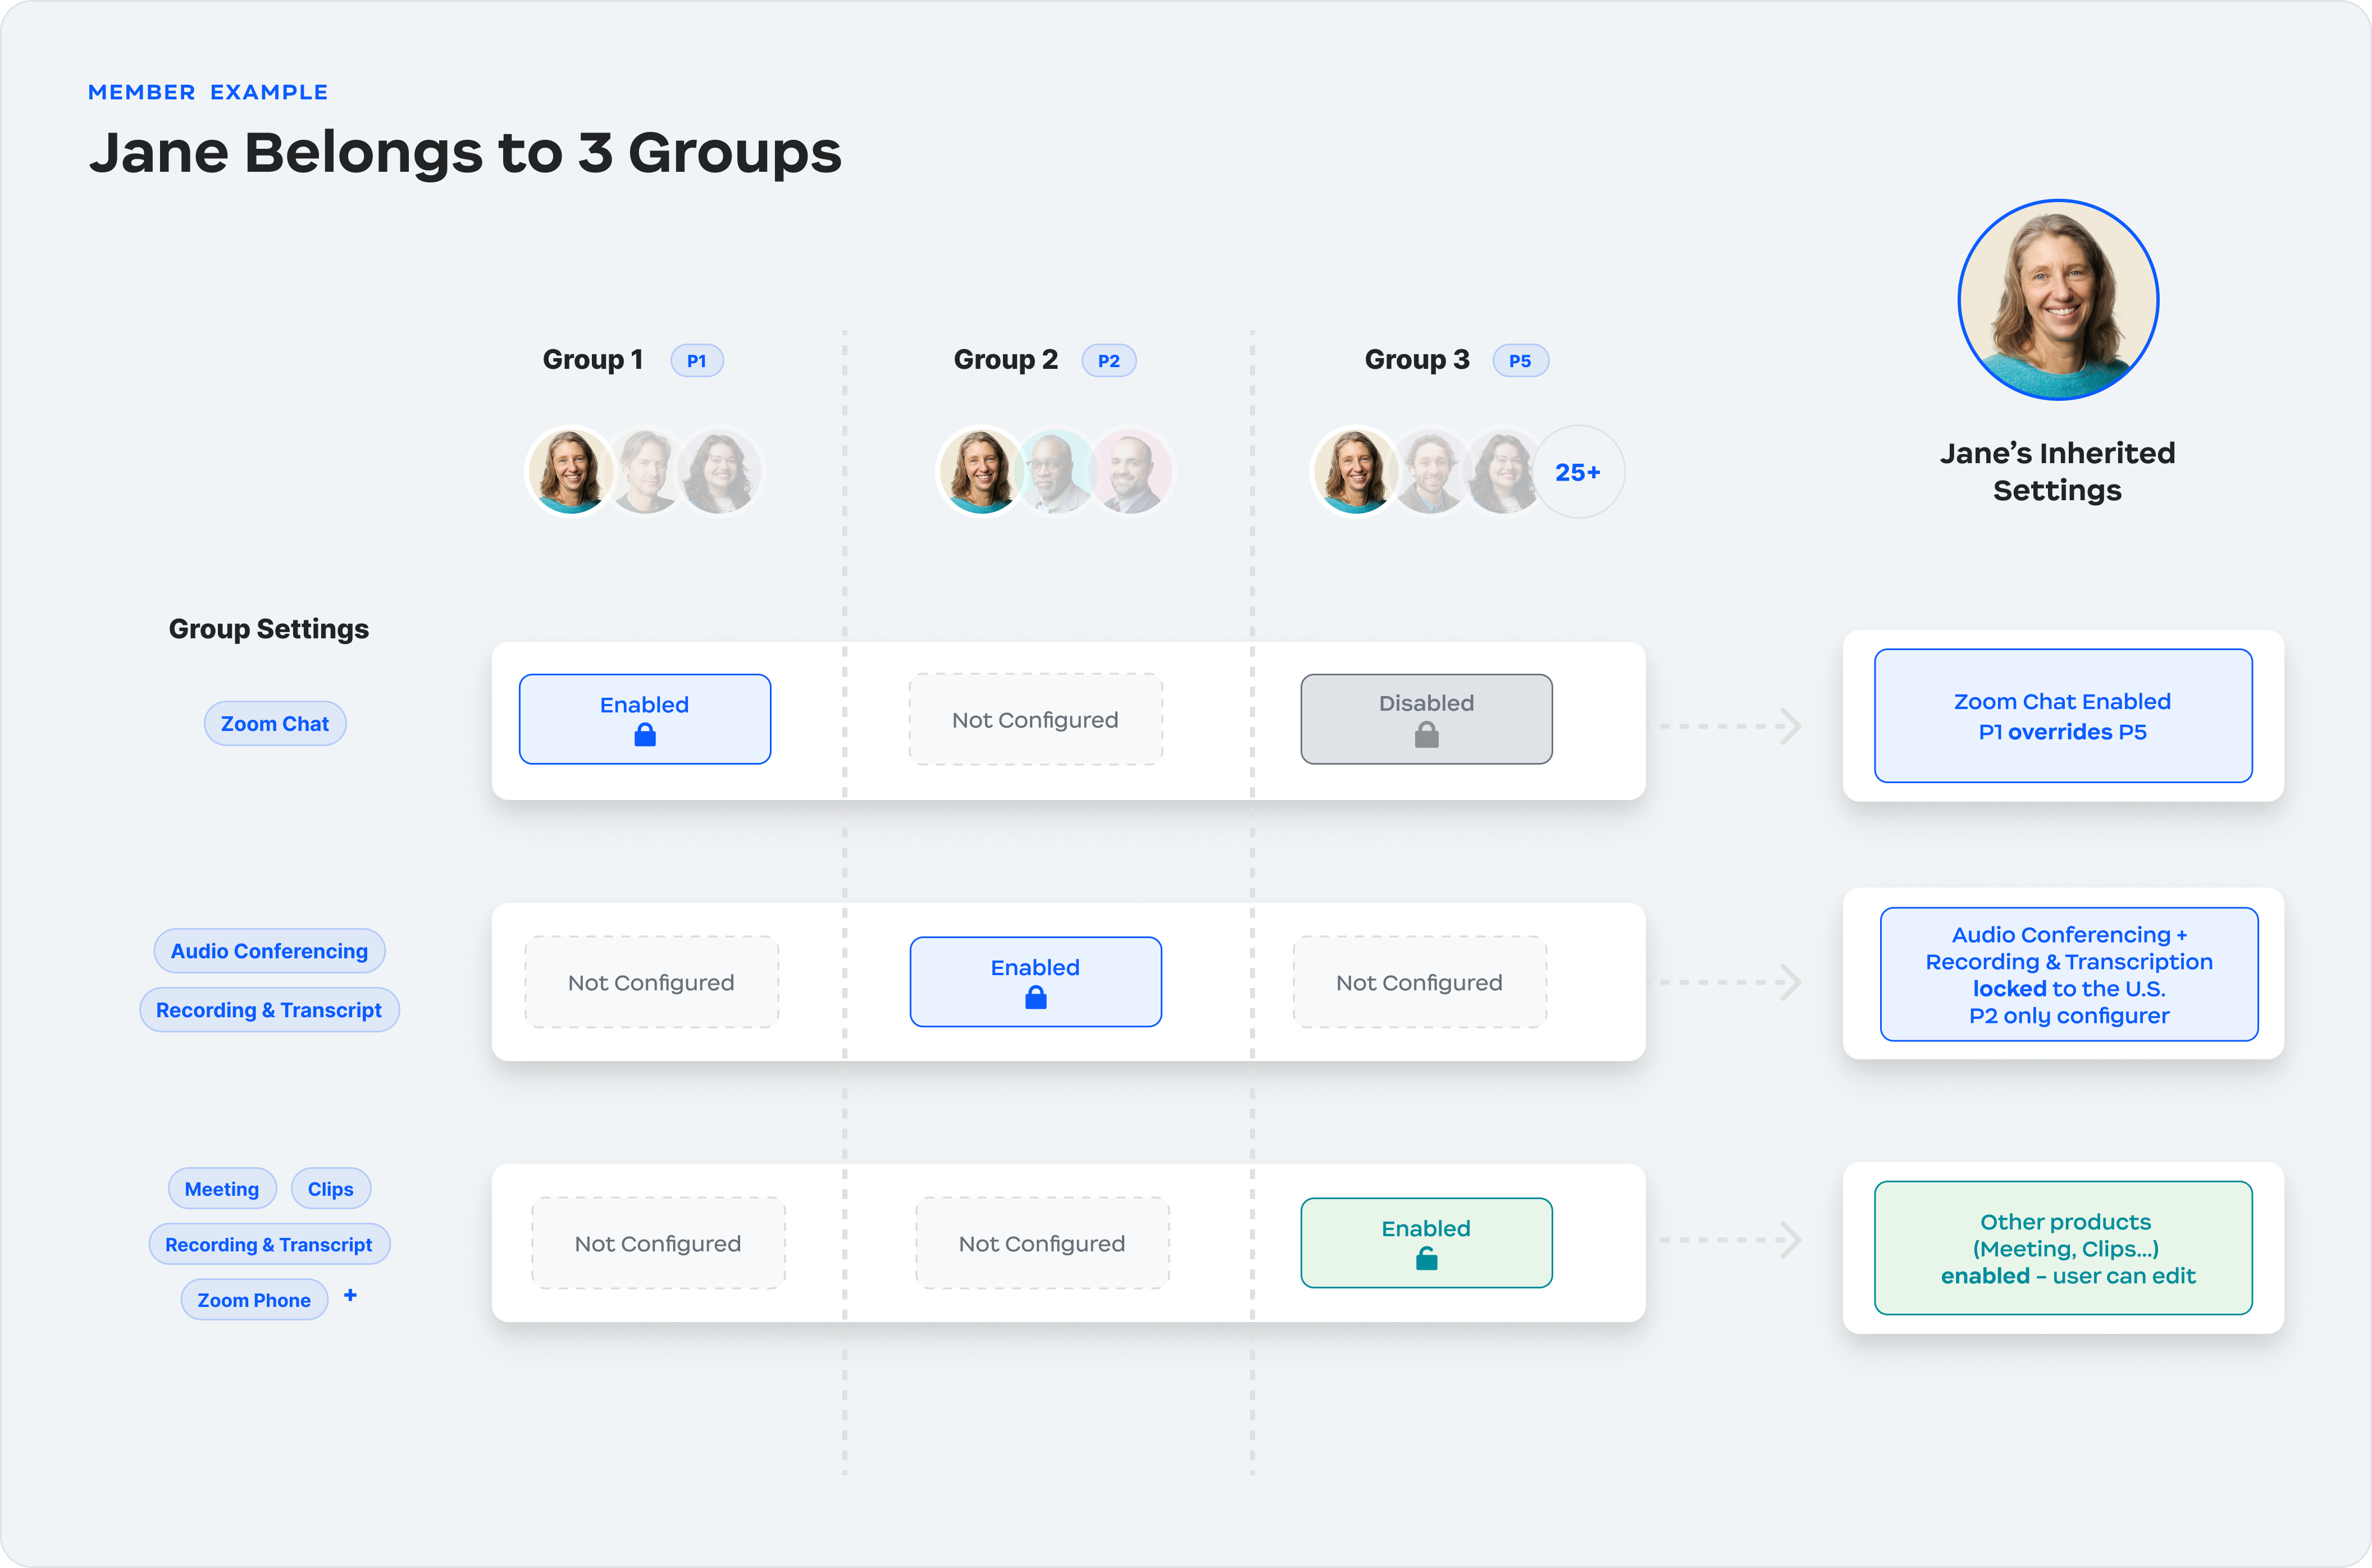
Task: Select the Zoom Phone tag
Action: 254,1300
